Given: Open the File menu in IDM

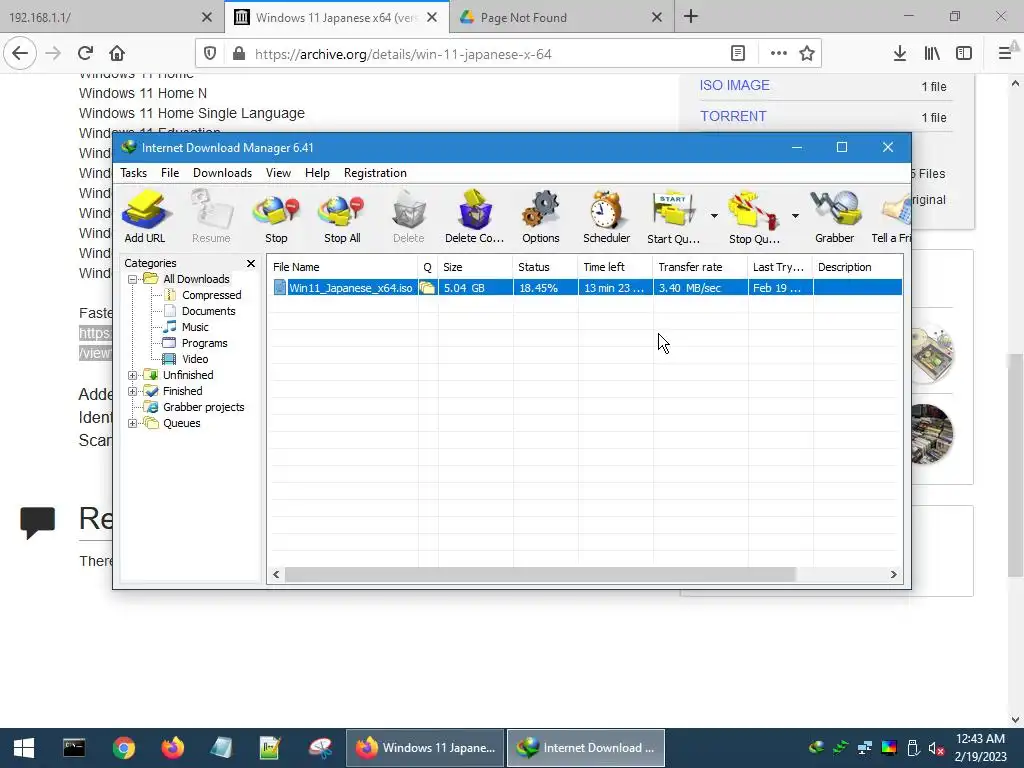Looking at the screenshot, I should pos(170,173).
